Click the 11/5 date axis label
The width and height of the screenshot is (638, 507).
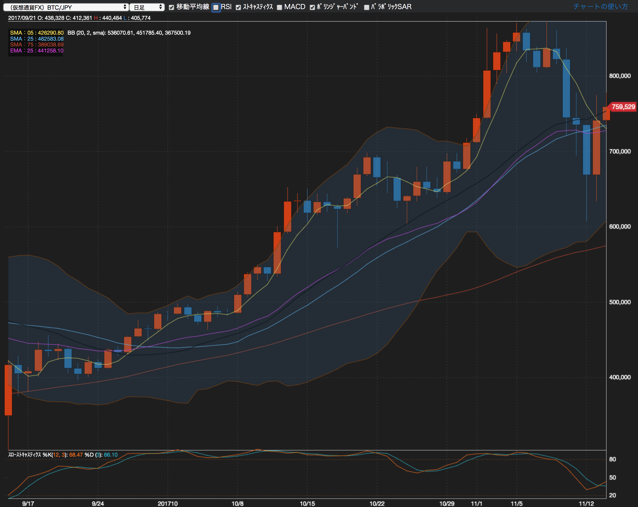pyautogui.click(x=516, y=503)
